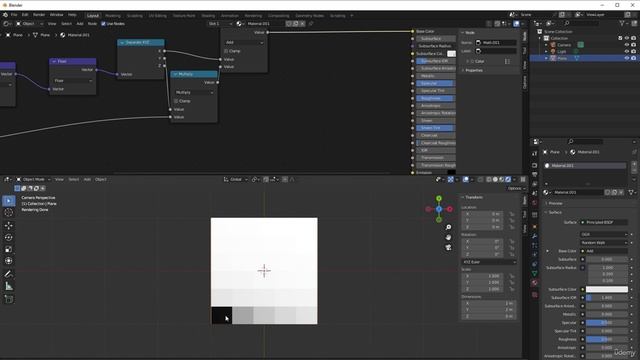Hide Collection via its eye icon
Image resolution: width=640 pixels, height=360 pixels.
coord(627,38)
